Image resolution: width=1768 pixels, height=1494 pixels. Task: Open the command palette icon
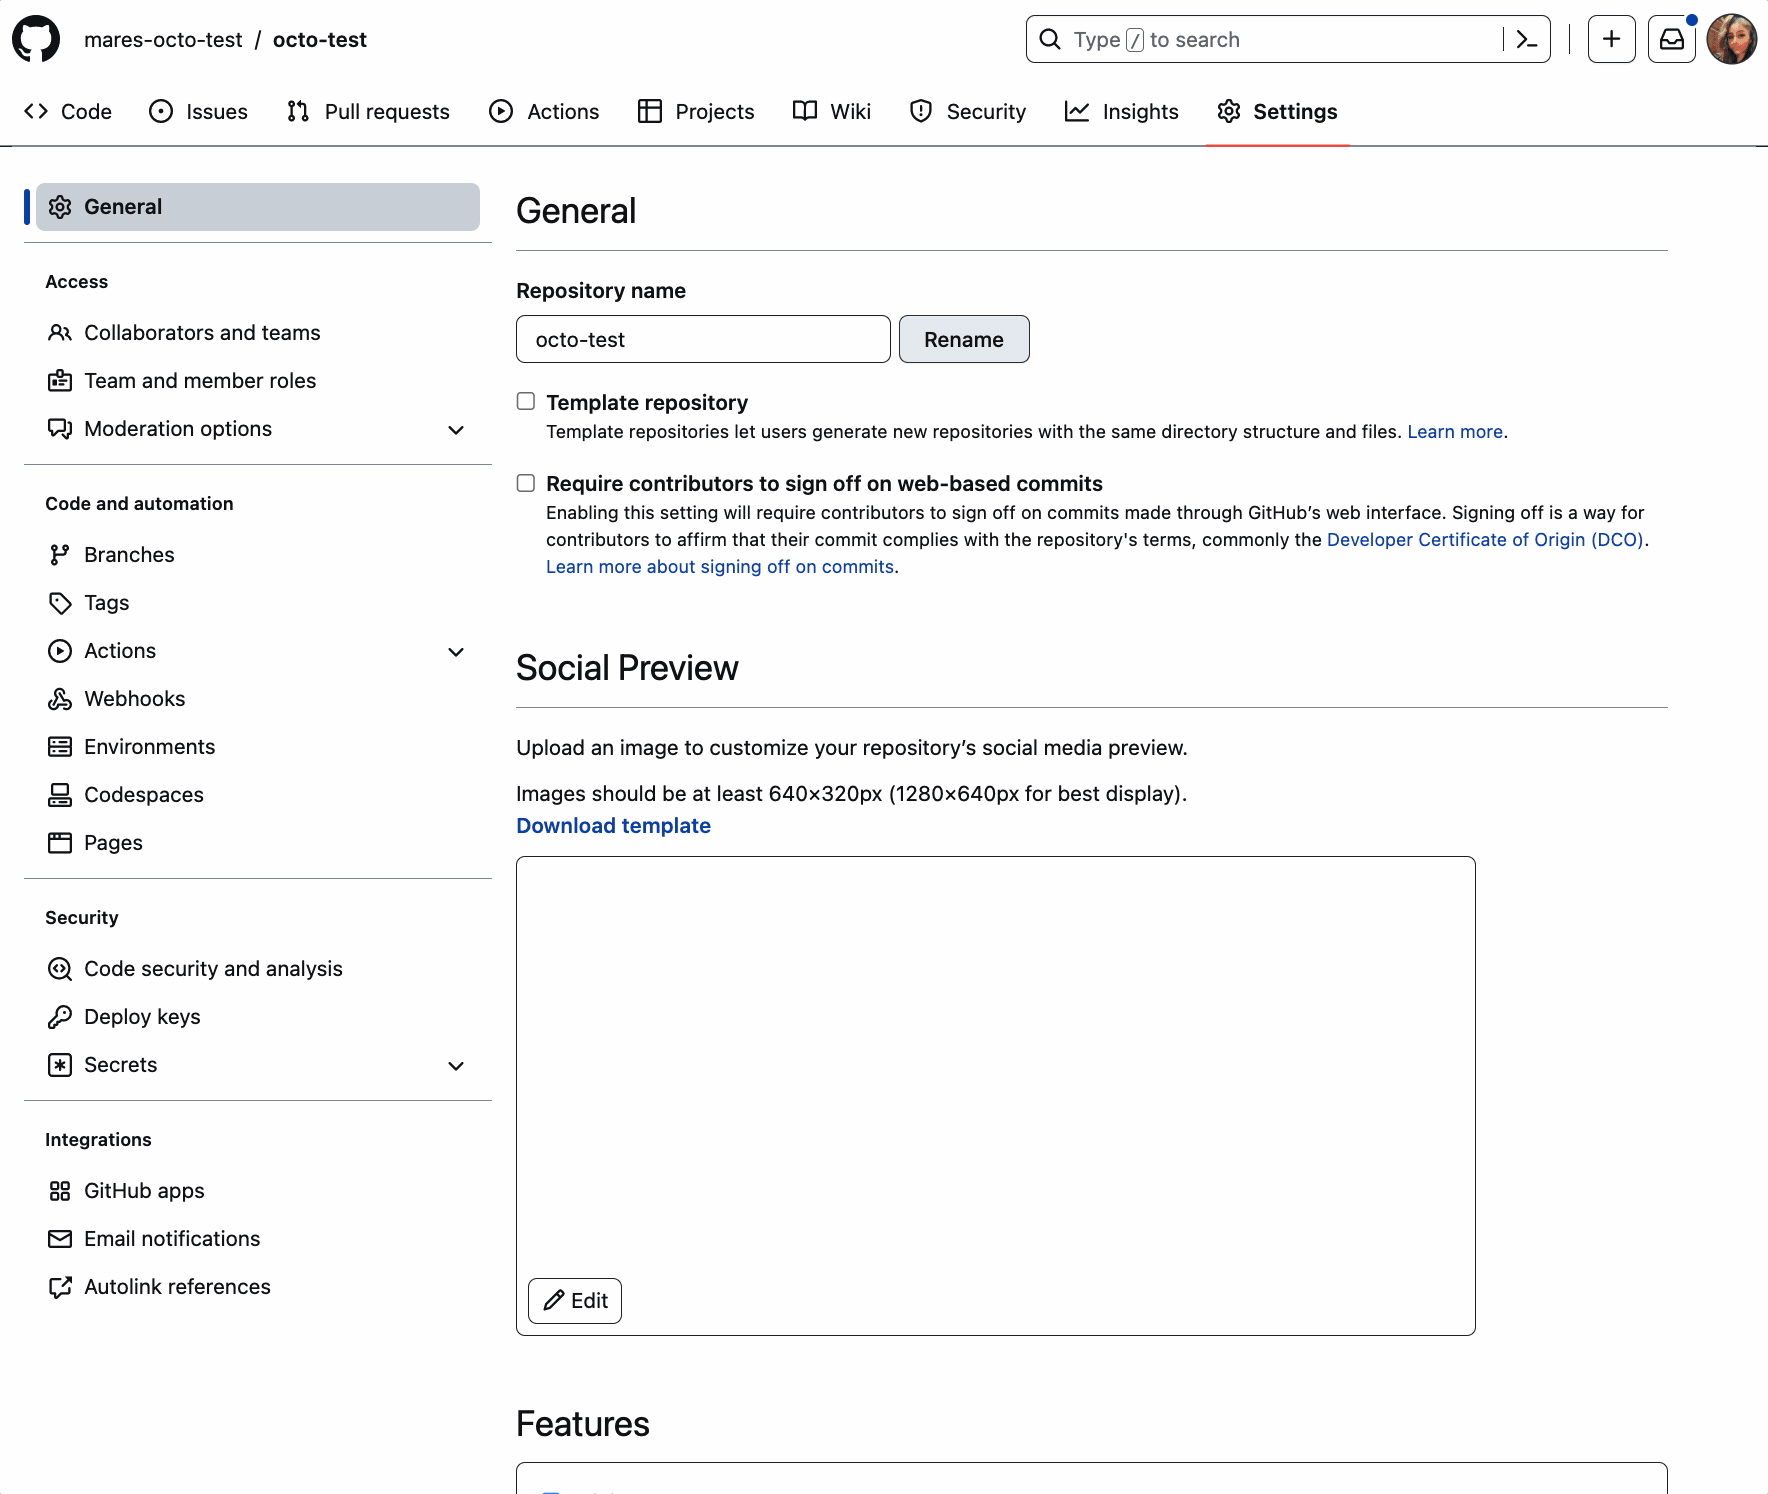coord(1526,40)
